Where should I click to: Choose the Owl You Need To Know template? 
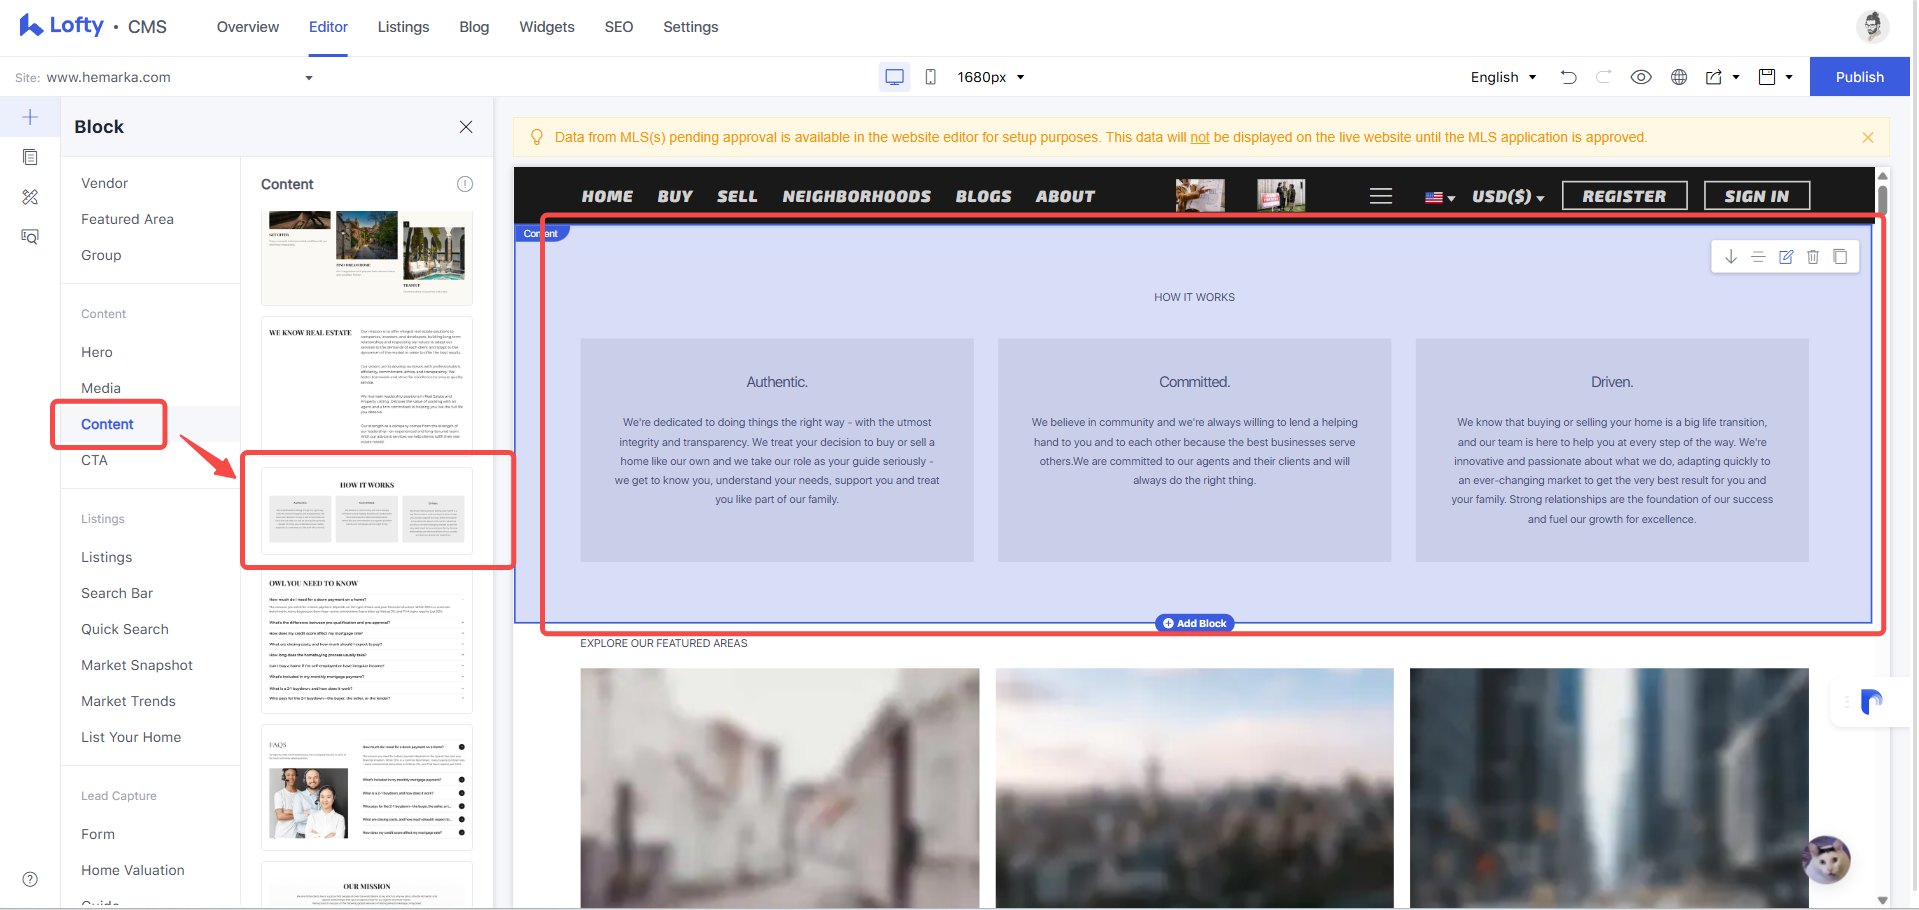tap(367, 640)
